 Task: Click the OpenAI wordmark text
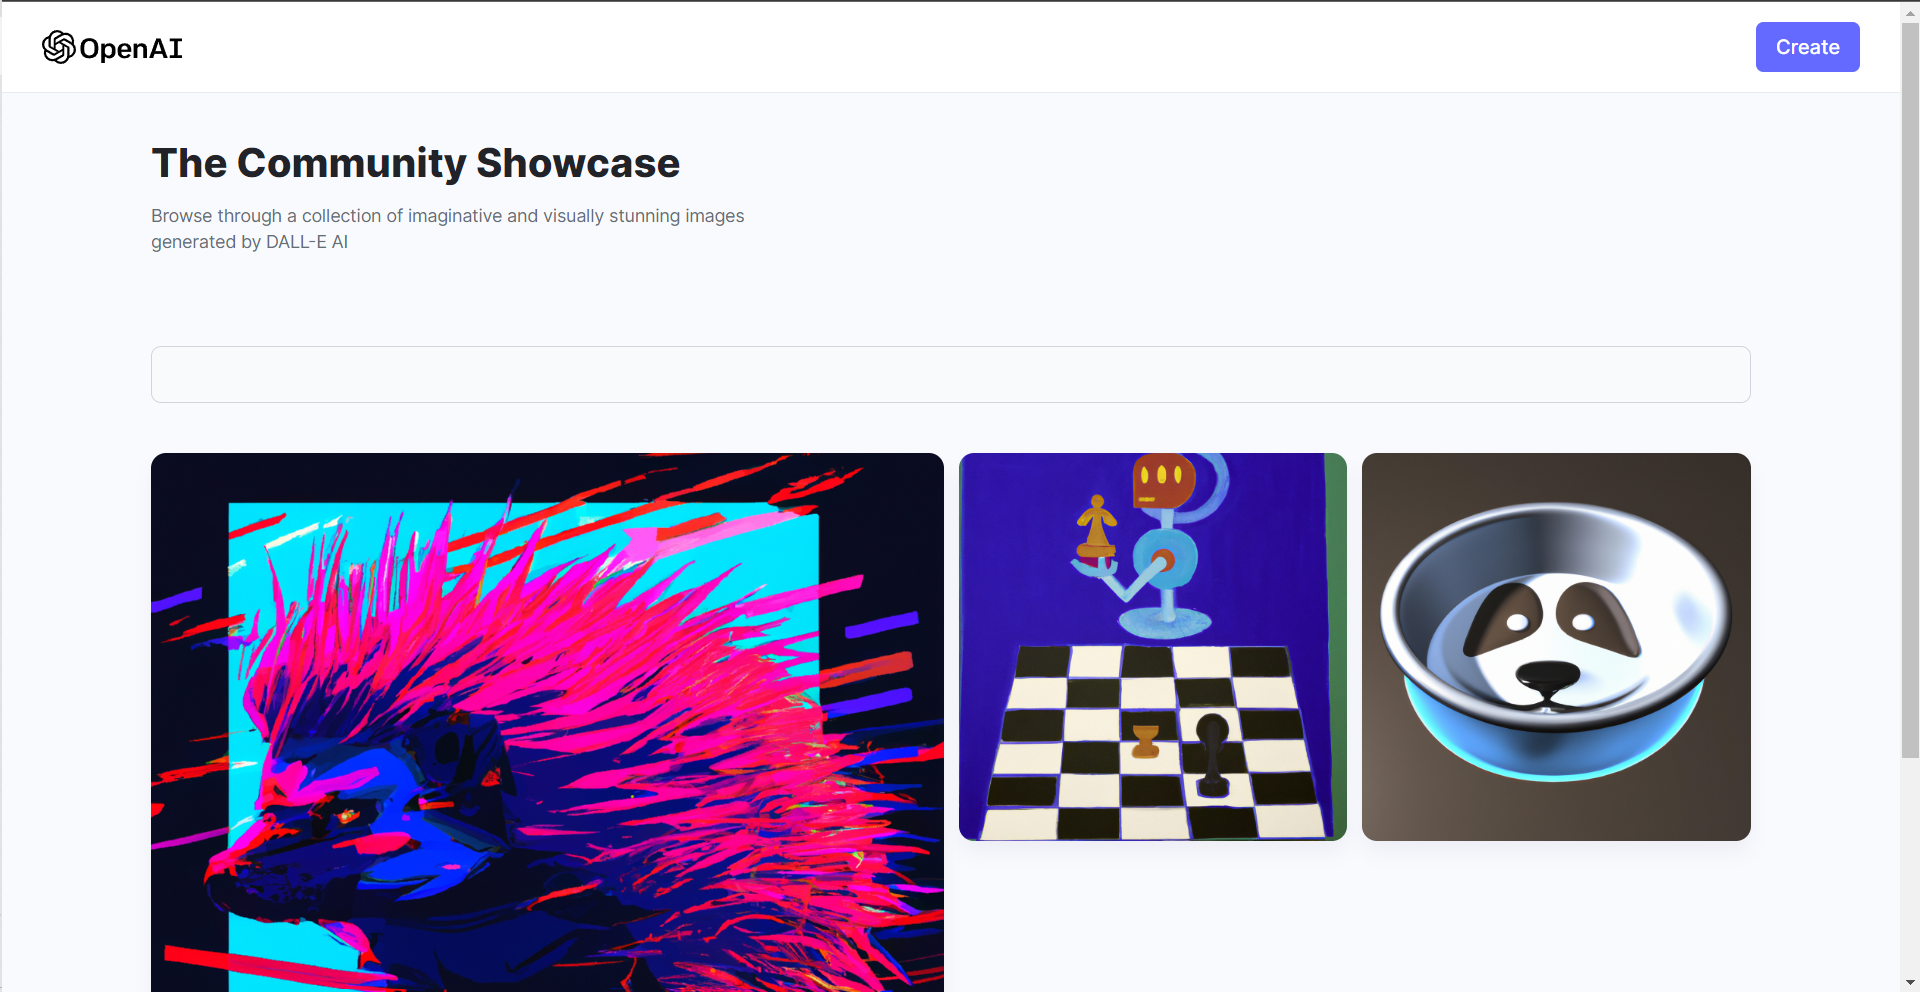(x=131, y=48)
